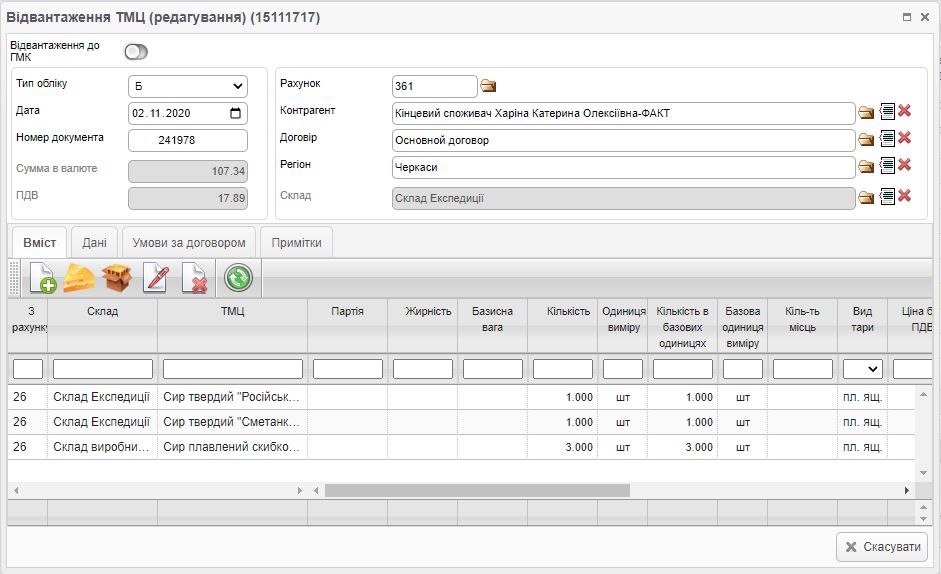Add a new row with document-plus icon
Screen dimensions: 941x574
[x=43, y=278]
